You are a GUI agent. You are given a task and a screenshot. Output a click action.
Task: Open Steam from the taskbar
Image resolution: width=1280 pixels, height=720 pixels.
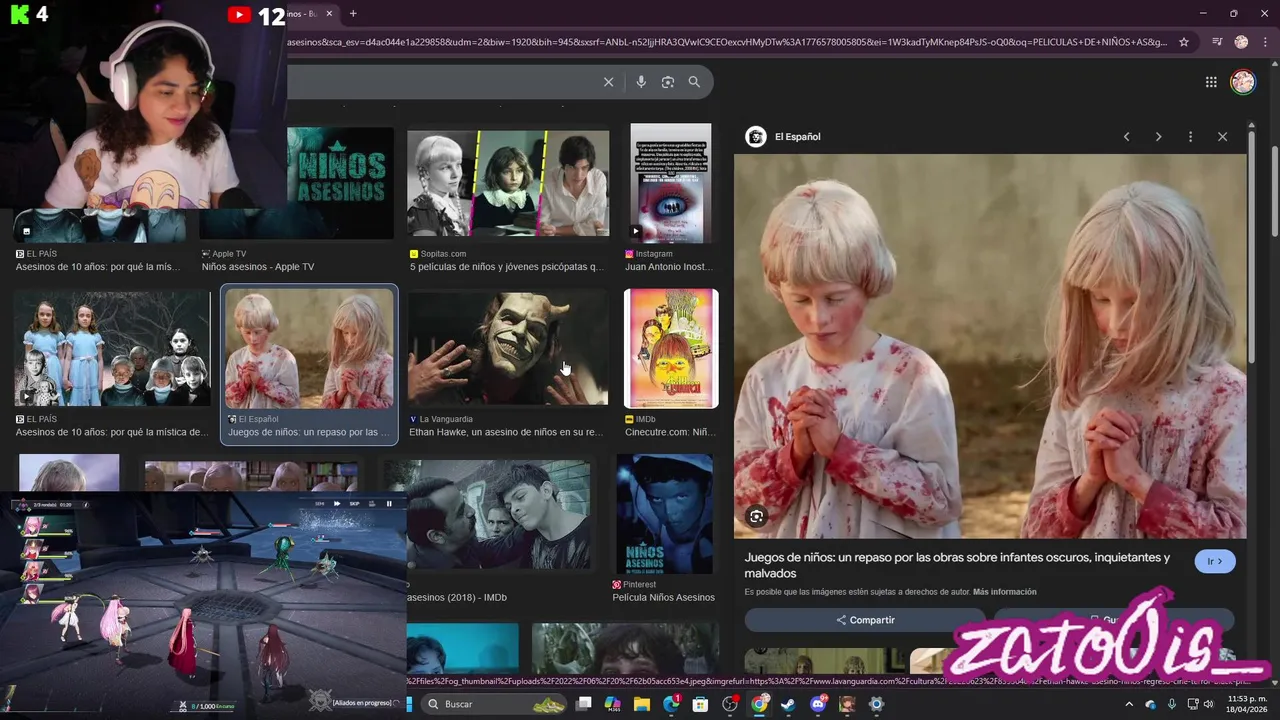pyautogui.click(x=788, y=704)
